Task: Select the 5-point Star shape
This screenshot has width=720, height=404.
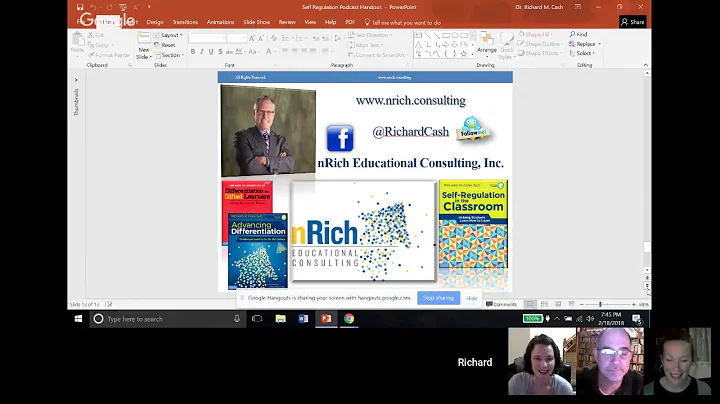Action: (464, 54)
